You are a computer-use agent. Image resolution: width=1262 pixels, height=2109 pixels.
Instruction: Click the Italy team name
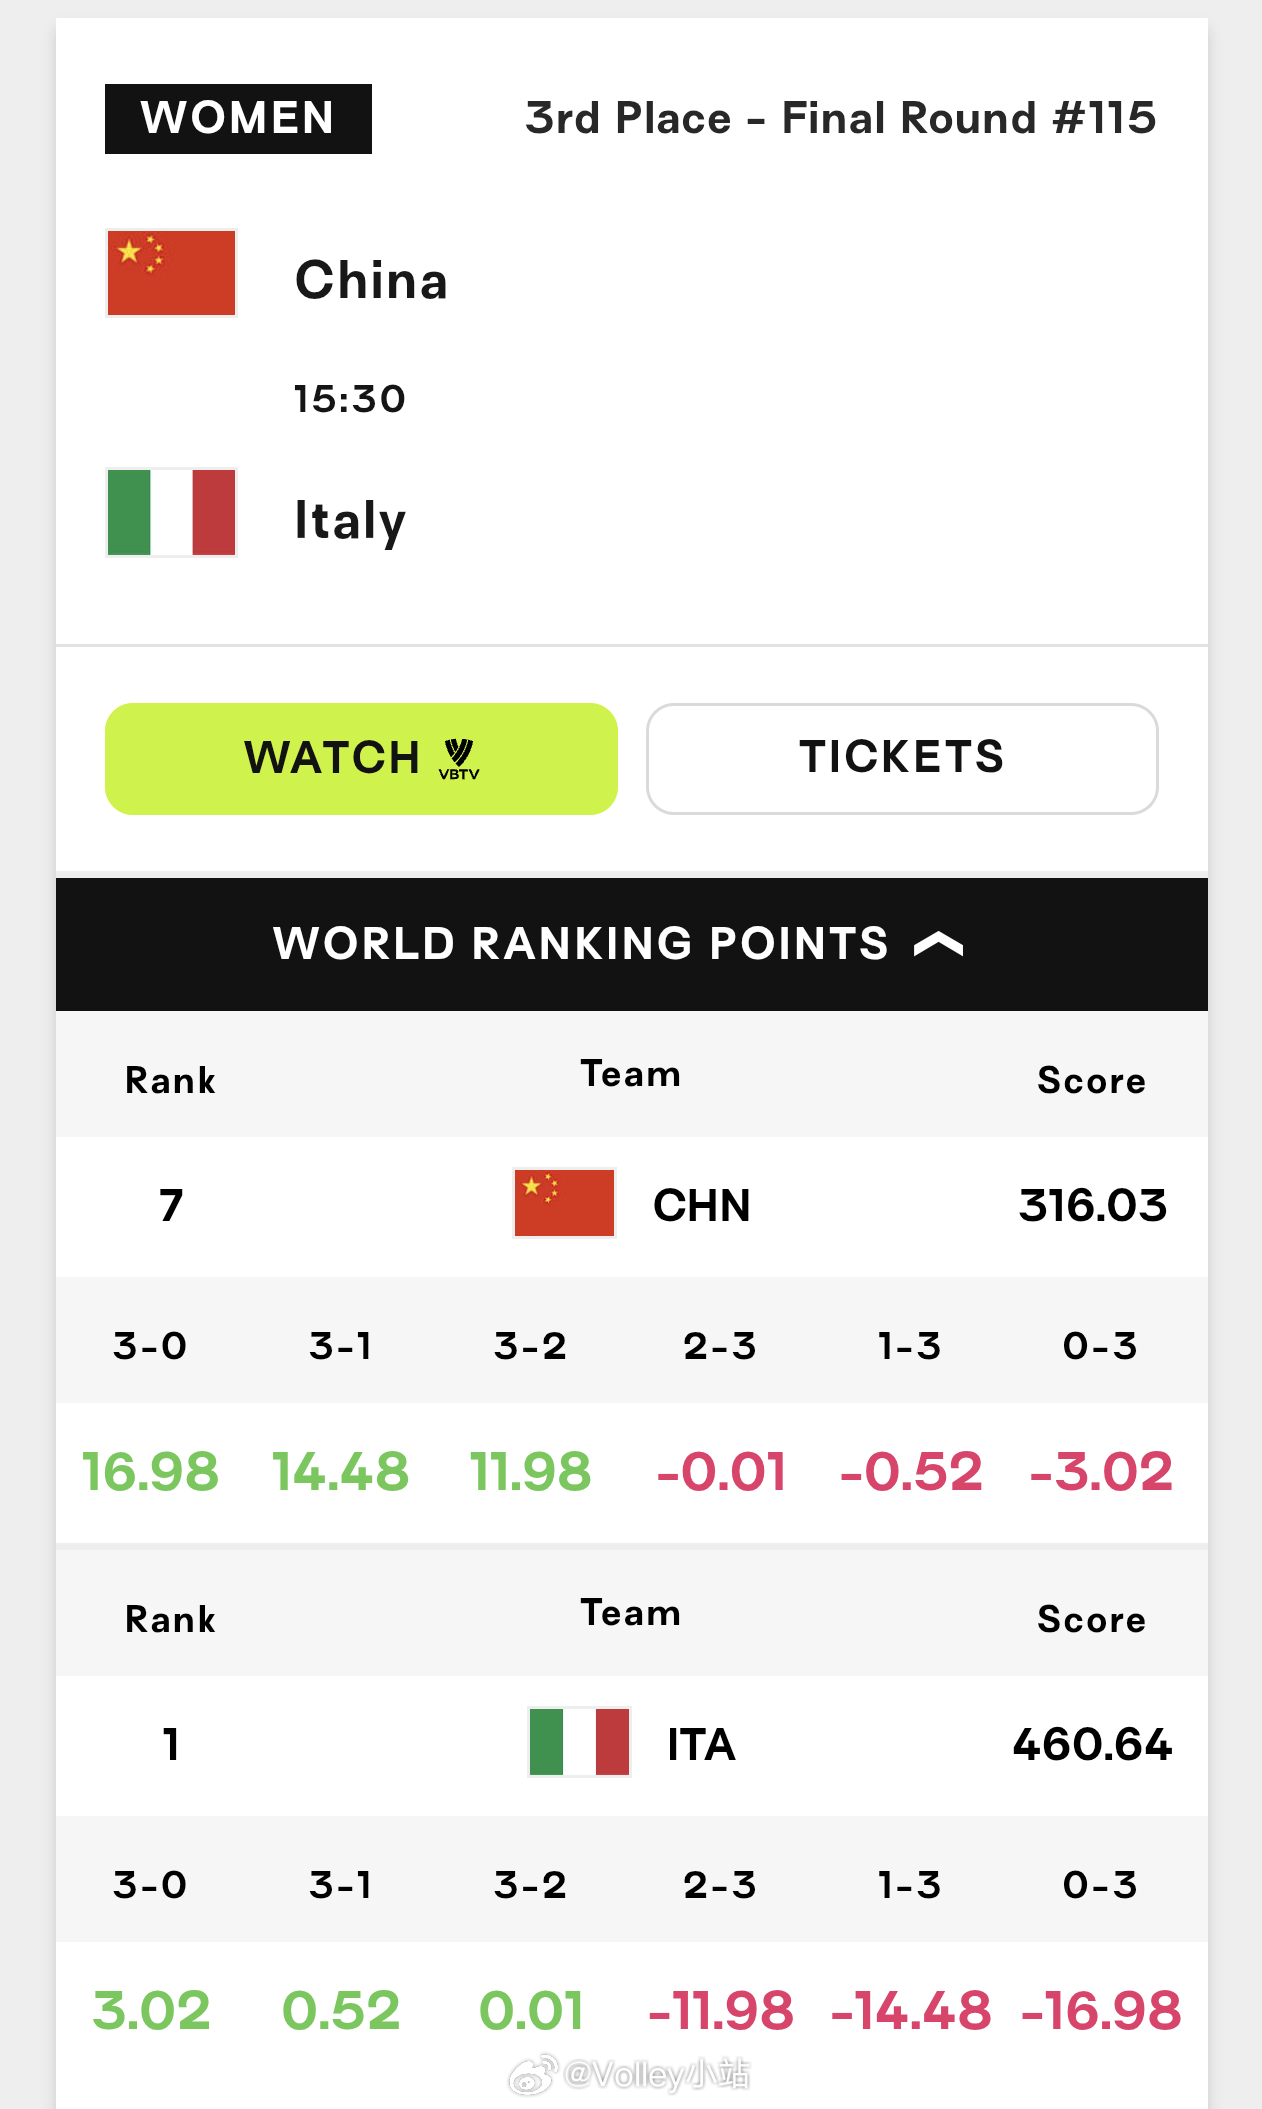point(350,521)
